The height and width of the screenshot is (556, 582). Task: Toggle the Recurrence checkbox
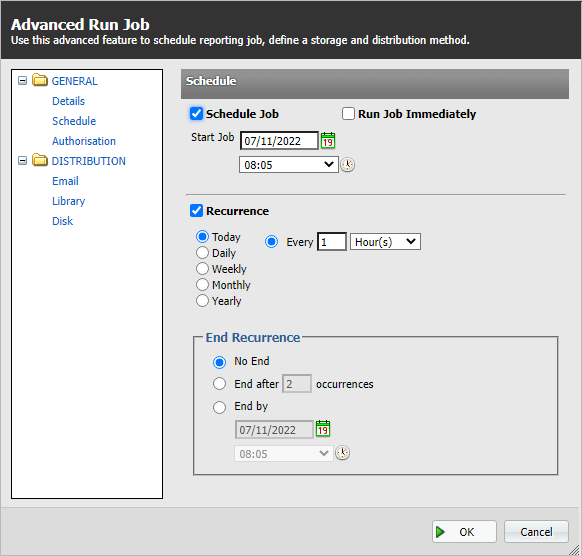click(x=196, y=211)
